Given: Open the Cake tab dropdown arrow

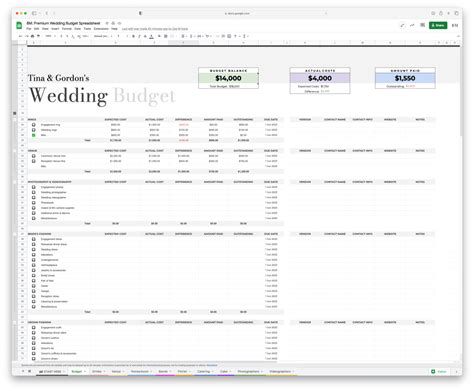Looking at the screenshot, I should click(x=230, y=371).
